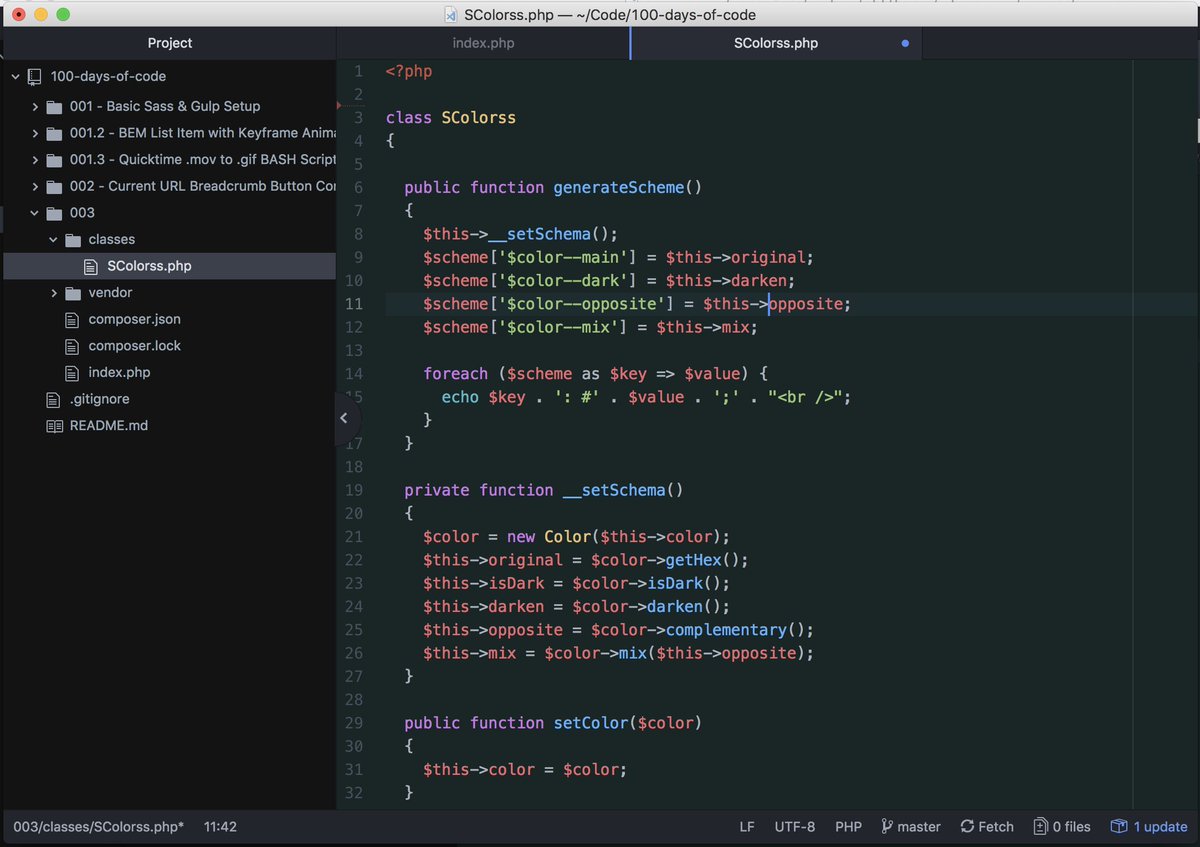Image resolution: width=1200 pixels, height=847 pixels.
Task: Expand the 002 - Current URL Breadcrumb folder
Action: point(35,186)
